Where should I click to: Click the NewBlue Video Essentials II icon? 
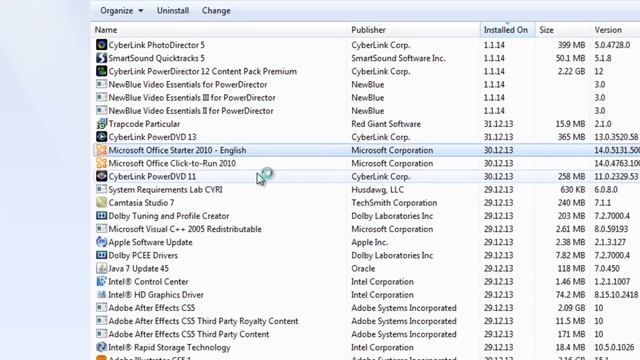(x=101, y=111)
